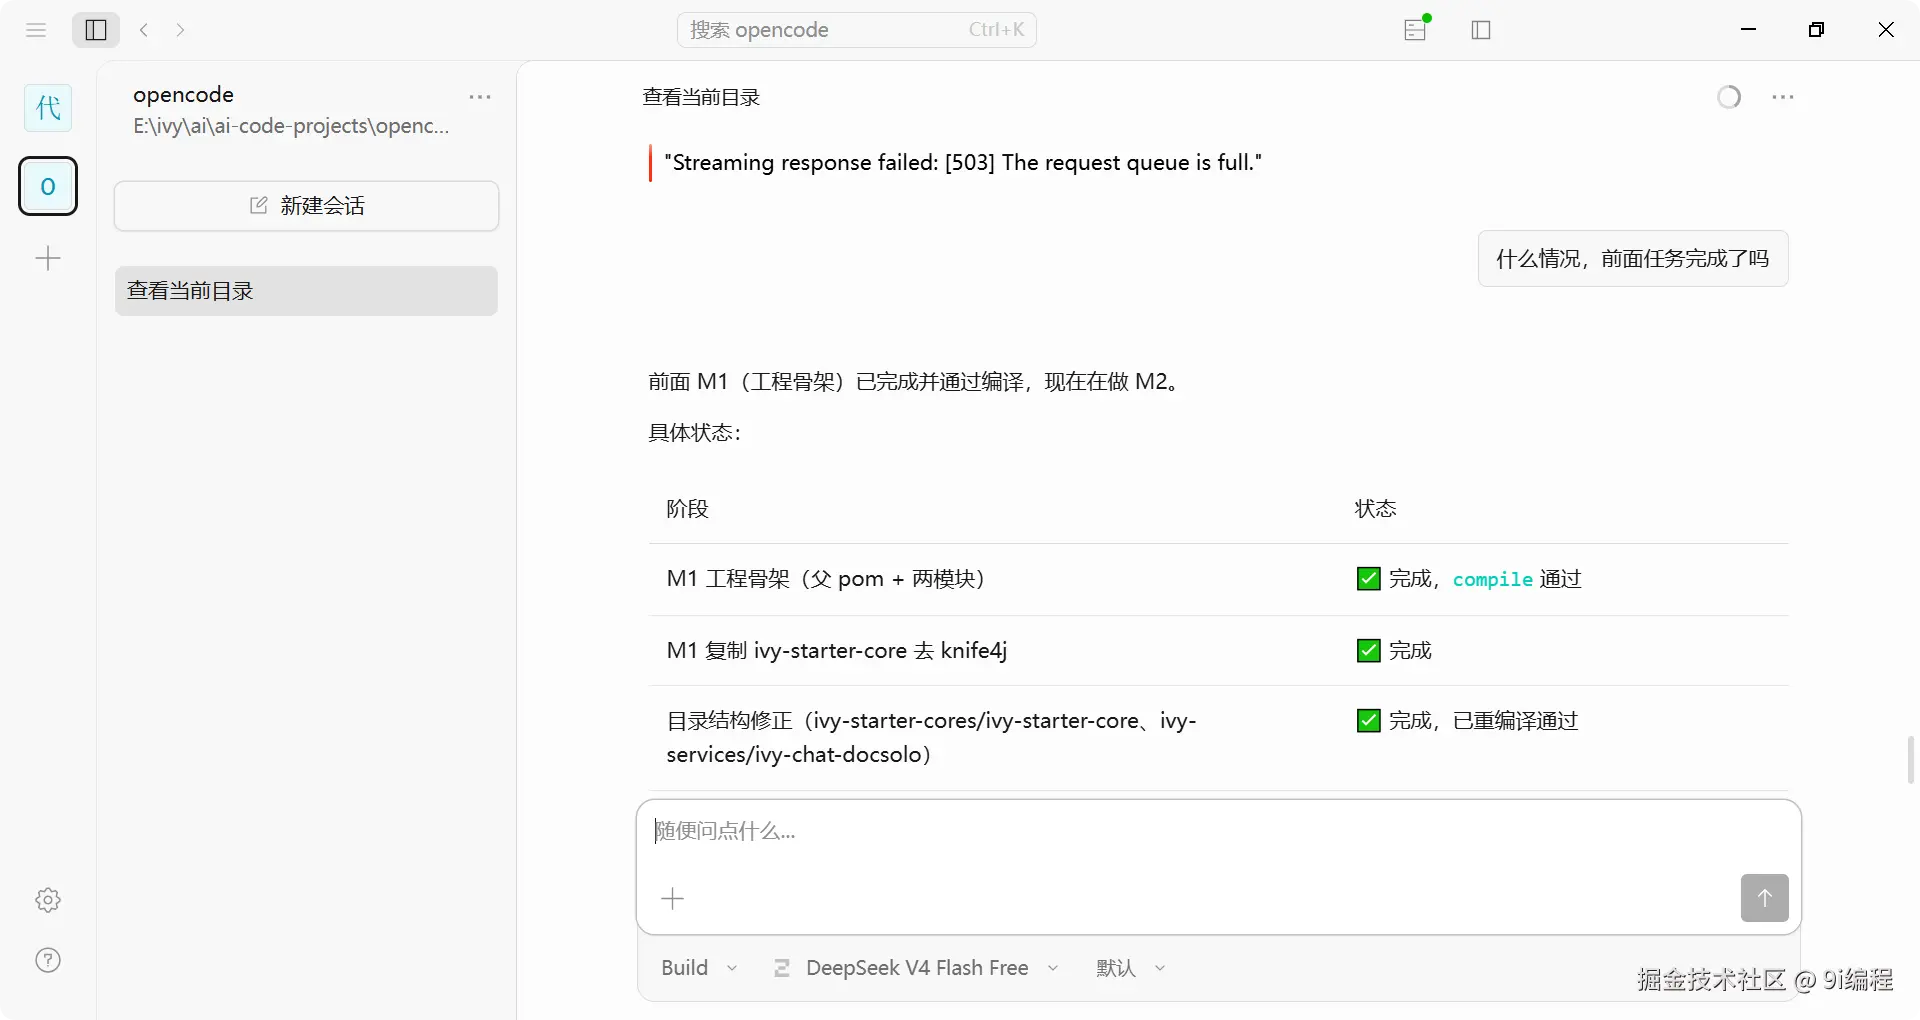Open the DeepSeek V4 Flash Free model dropdown
This screenshot has width=1920, height=1020.
click(916, 968)
